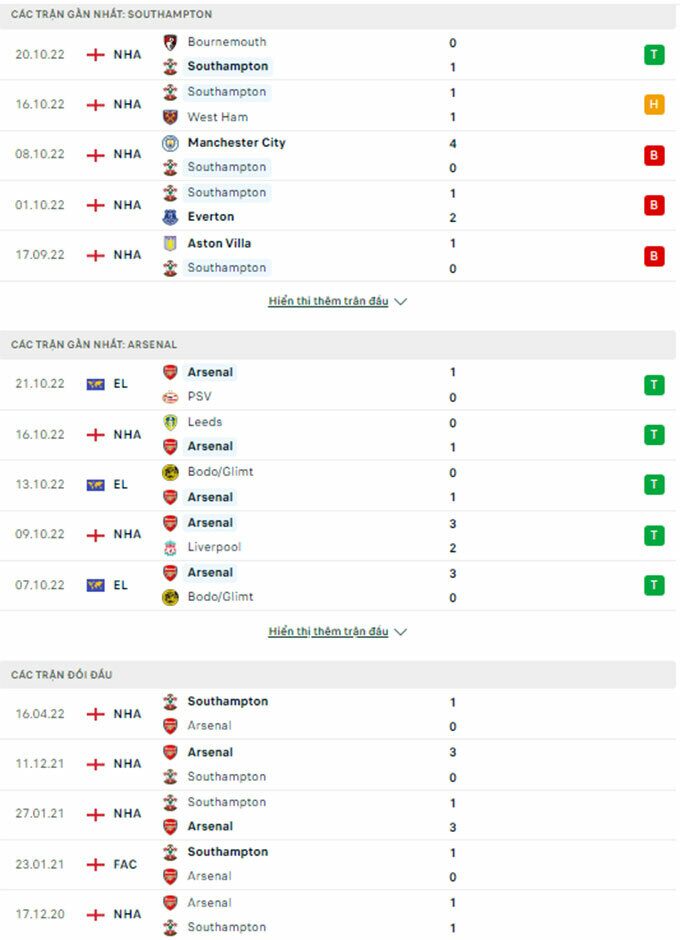The image size is (680, 940).
Task: Open 'Hiển thị thêm trận đấu' under Arsenal
Action: [x=328, y=632]
